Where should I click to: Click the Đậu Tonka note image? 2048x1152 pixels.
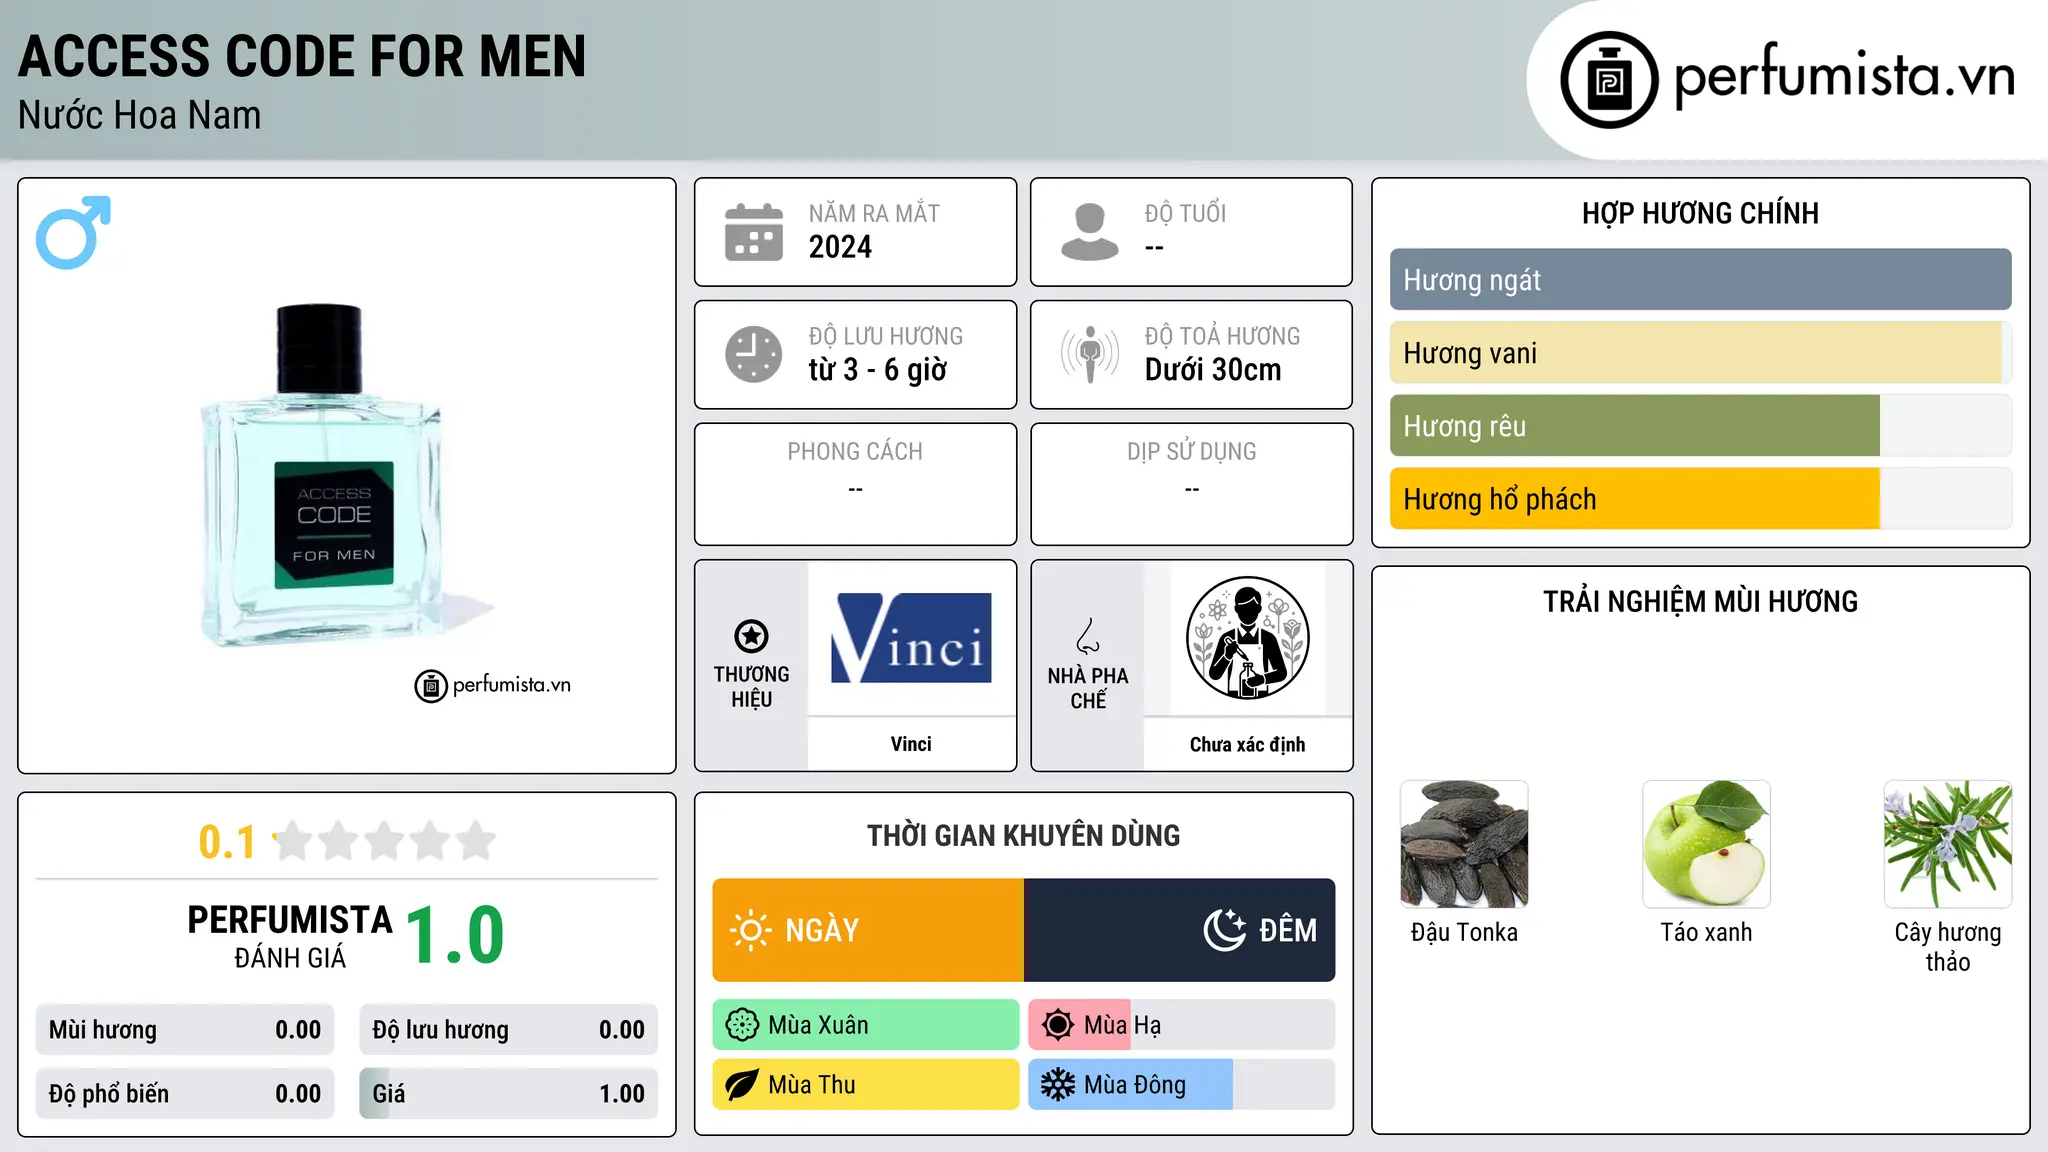(1464, 844)
